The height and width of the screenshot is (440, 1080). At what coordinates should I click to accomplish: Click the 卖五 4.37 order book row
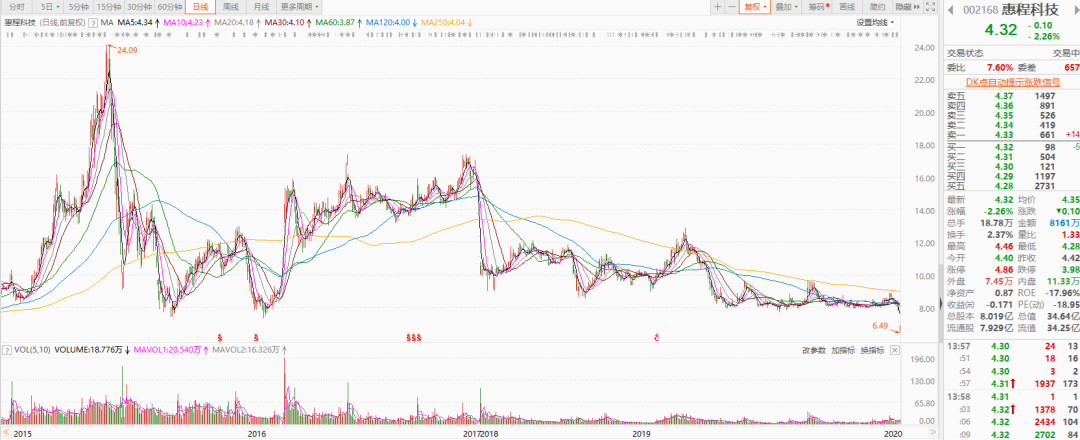[x=1011, y=96]
